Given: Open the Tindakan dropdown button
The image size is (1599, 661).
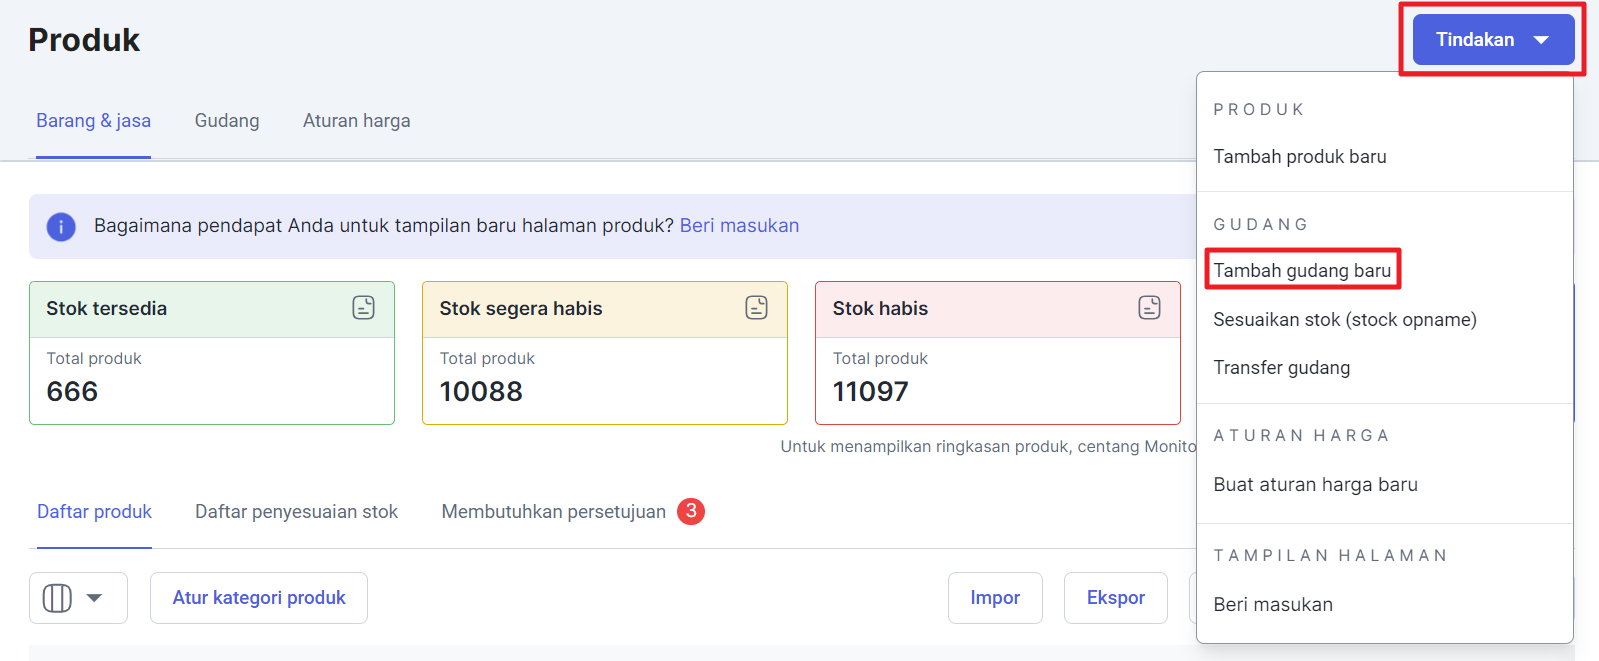Looking at the screenshot, I should click(x=1493, y=40).
